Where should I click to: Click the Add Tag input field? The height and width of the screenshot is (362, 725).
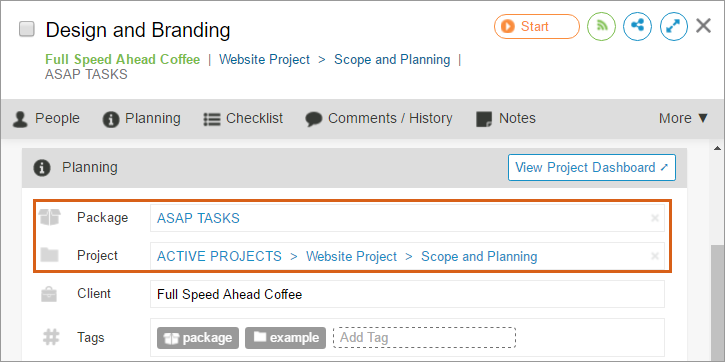[424, 338]
